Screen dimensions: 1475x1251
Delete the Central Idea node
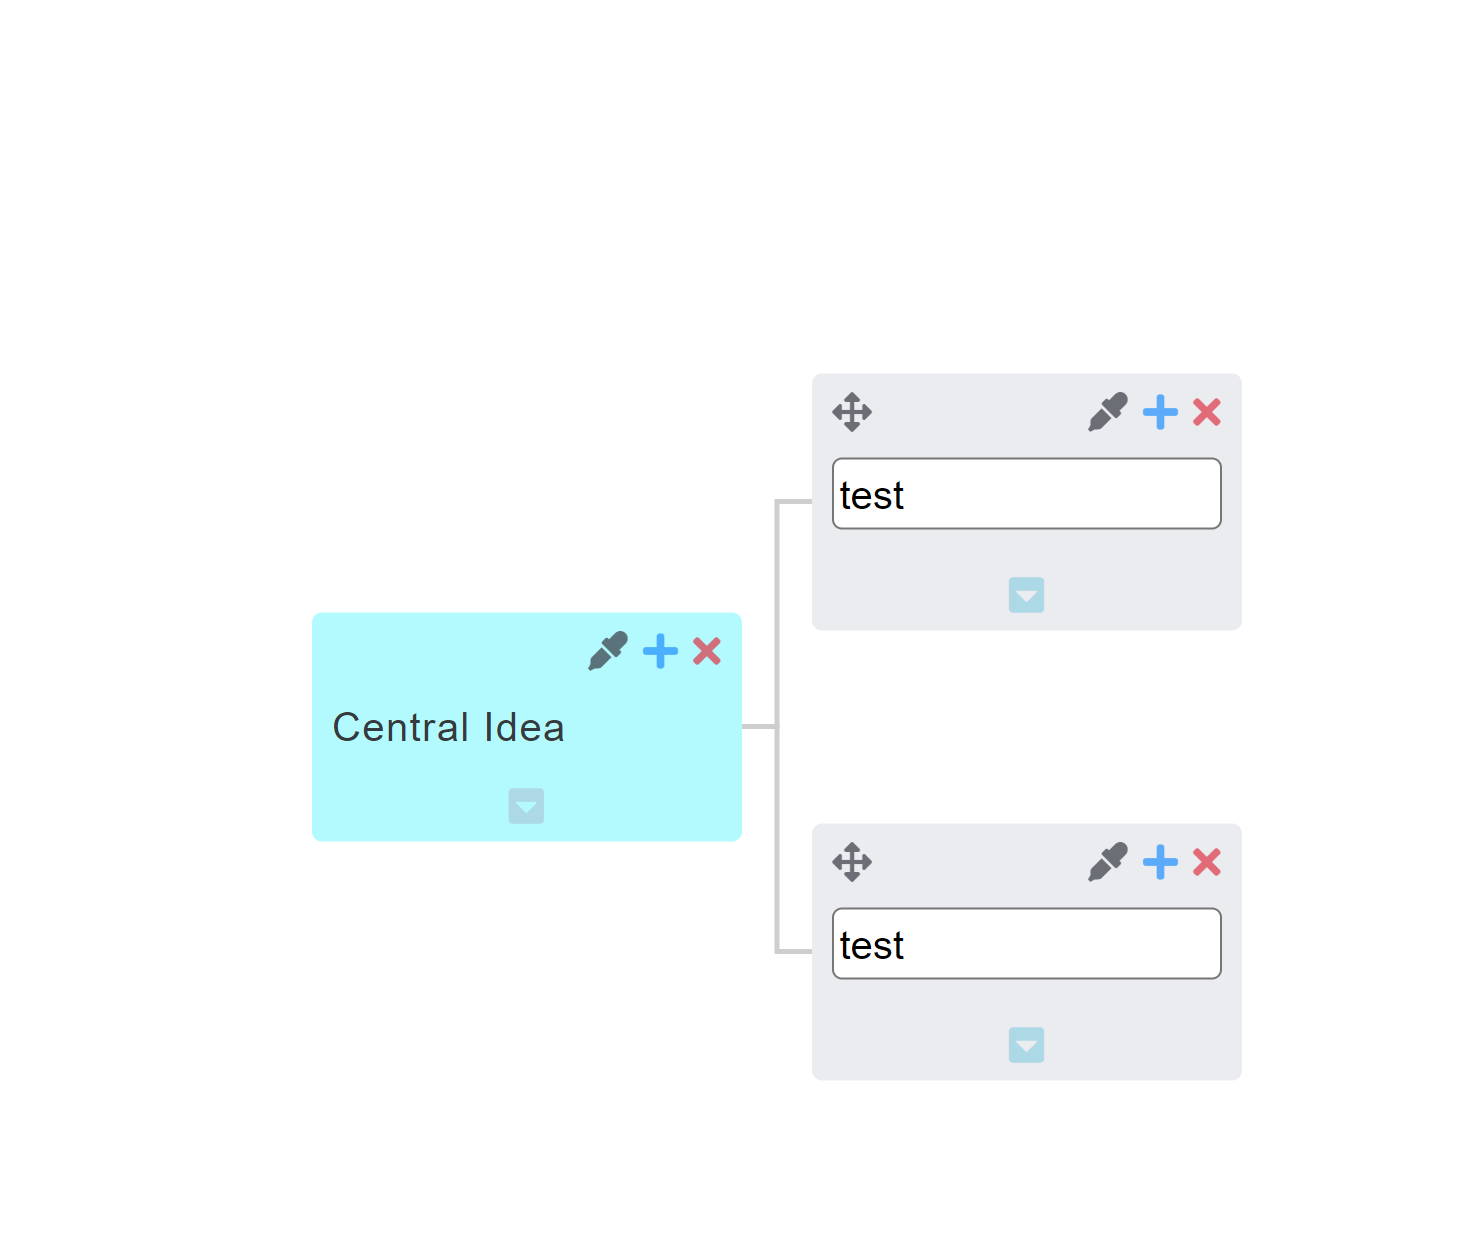(707, 651)
